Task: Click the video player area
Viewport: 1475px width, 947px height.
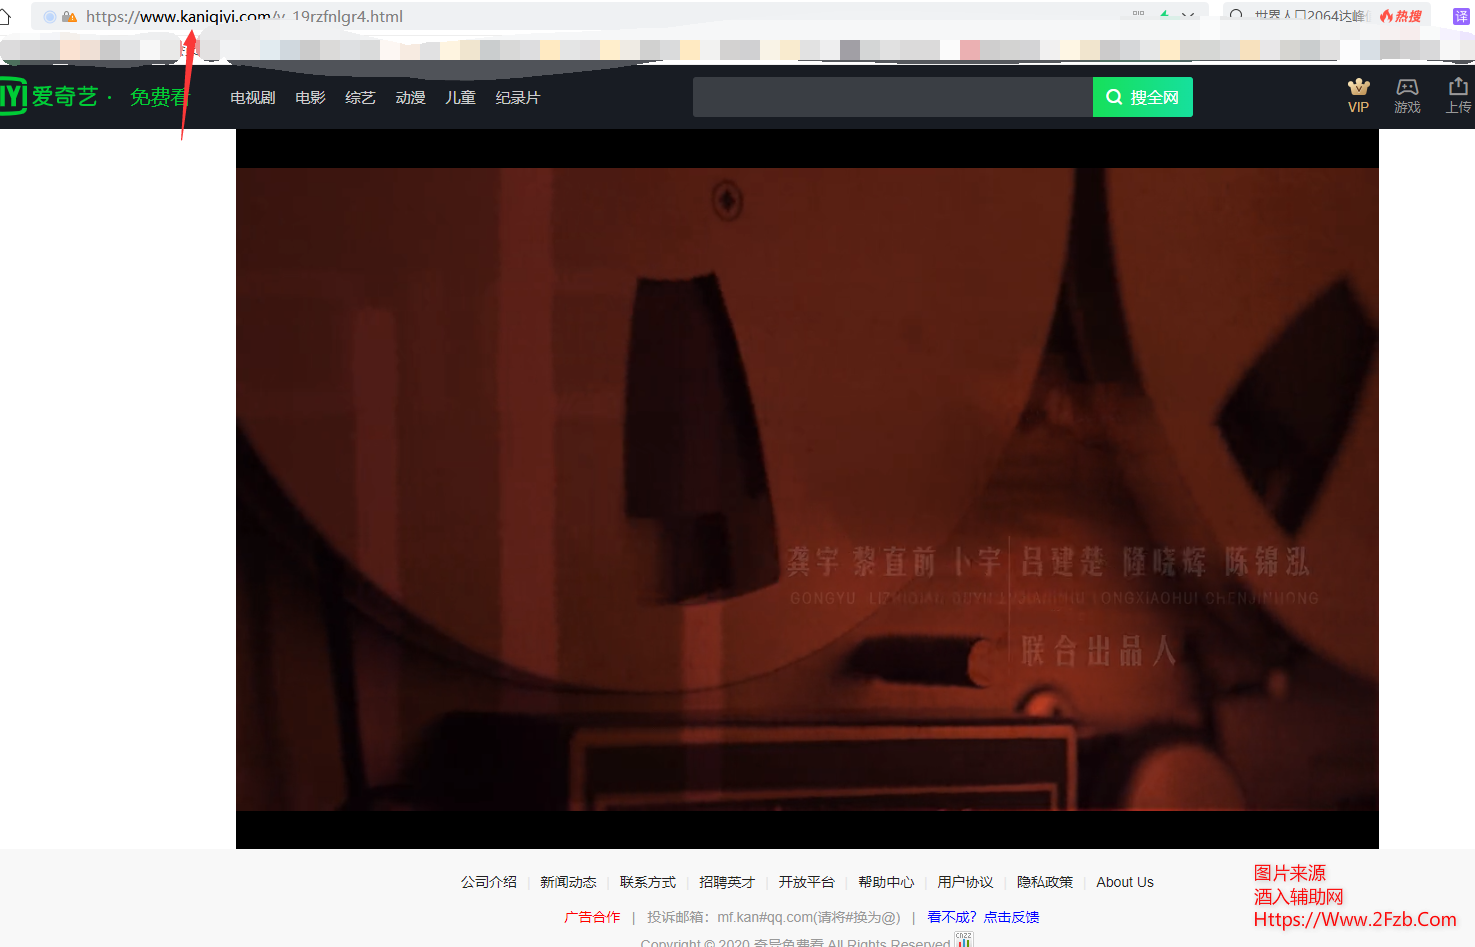Action: click(807, 489)
